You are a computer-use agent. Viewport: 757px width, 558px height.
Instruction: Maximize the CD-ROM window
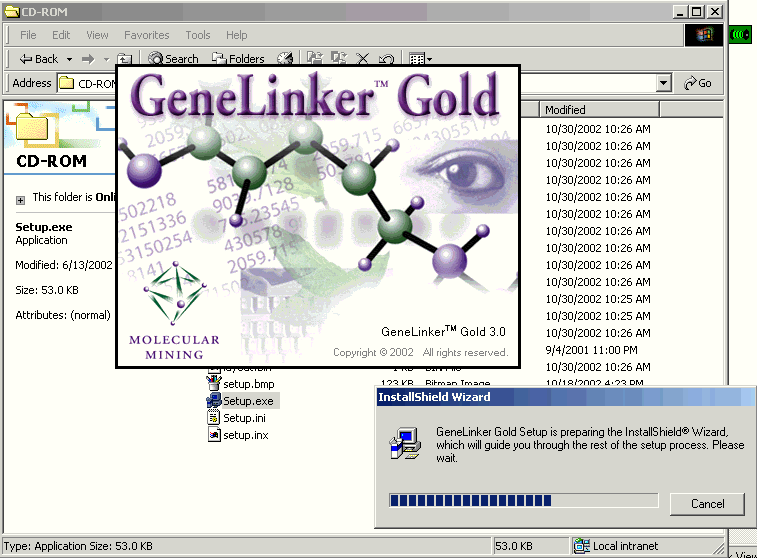coord(697,12)
